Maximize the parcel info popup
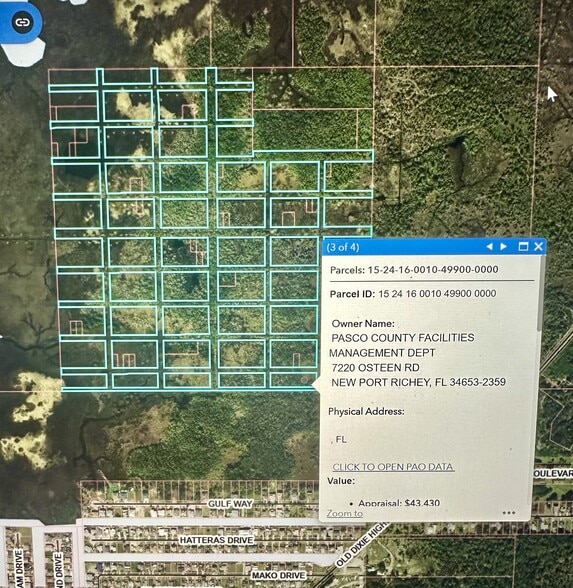Image resolution: width=573 pixels, height=588 pixels. (523, 246)
